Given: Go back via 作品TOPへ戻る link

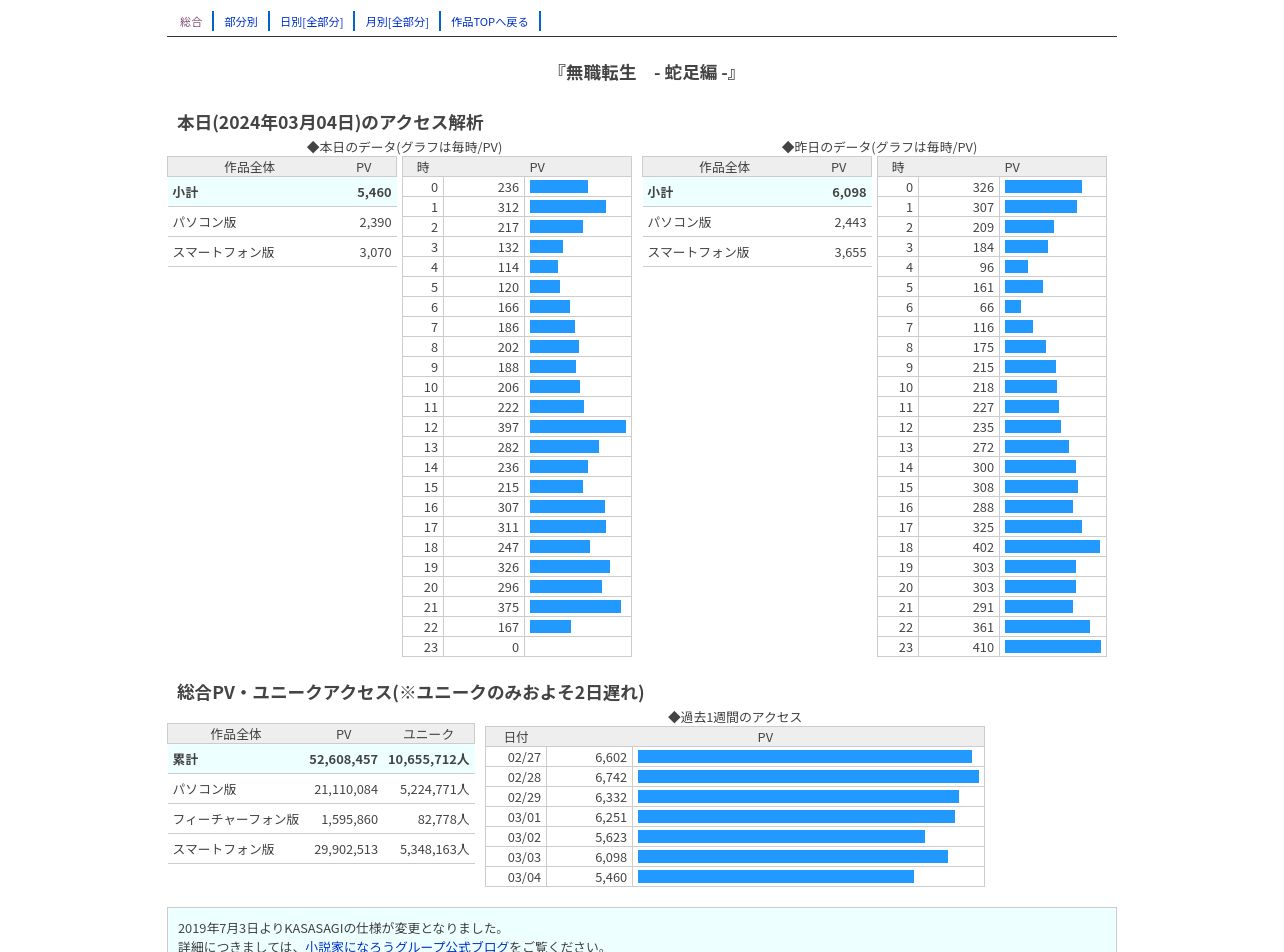Looking at the screenshot, I should tap(490, 21).
